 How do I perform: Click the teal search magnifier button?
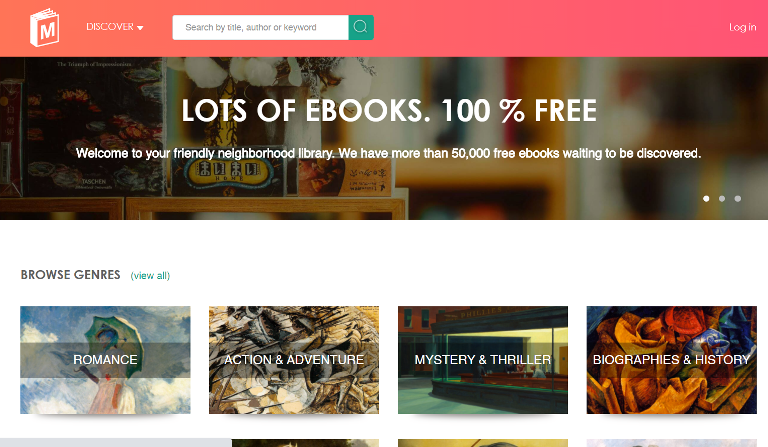coord(361,27)
